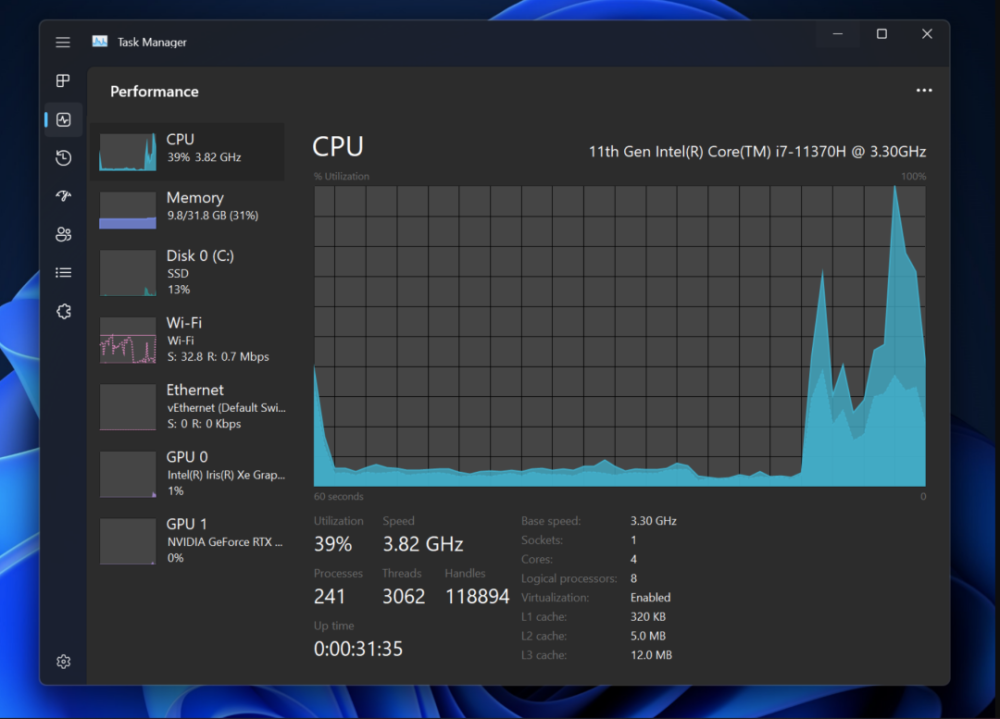Click the 3.30 GHz base speed value
1000x719 pixels.
654,521
